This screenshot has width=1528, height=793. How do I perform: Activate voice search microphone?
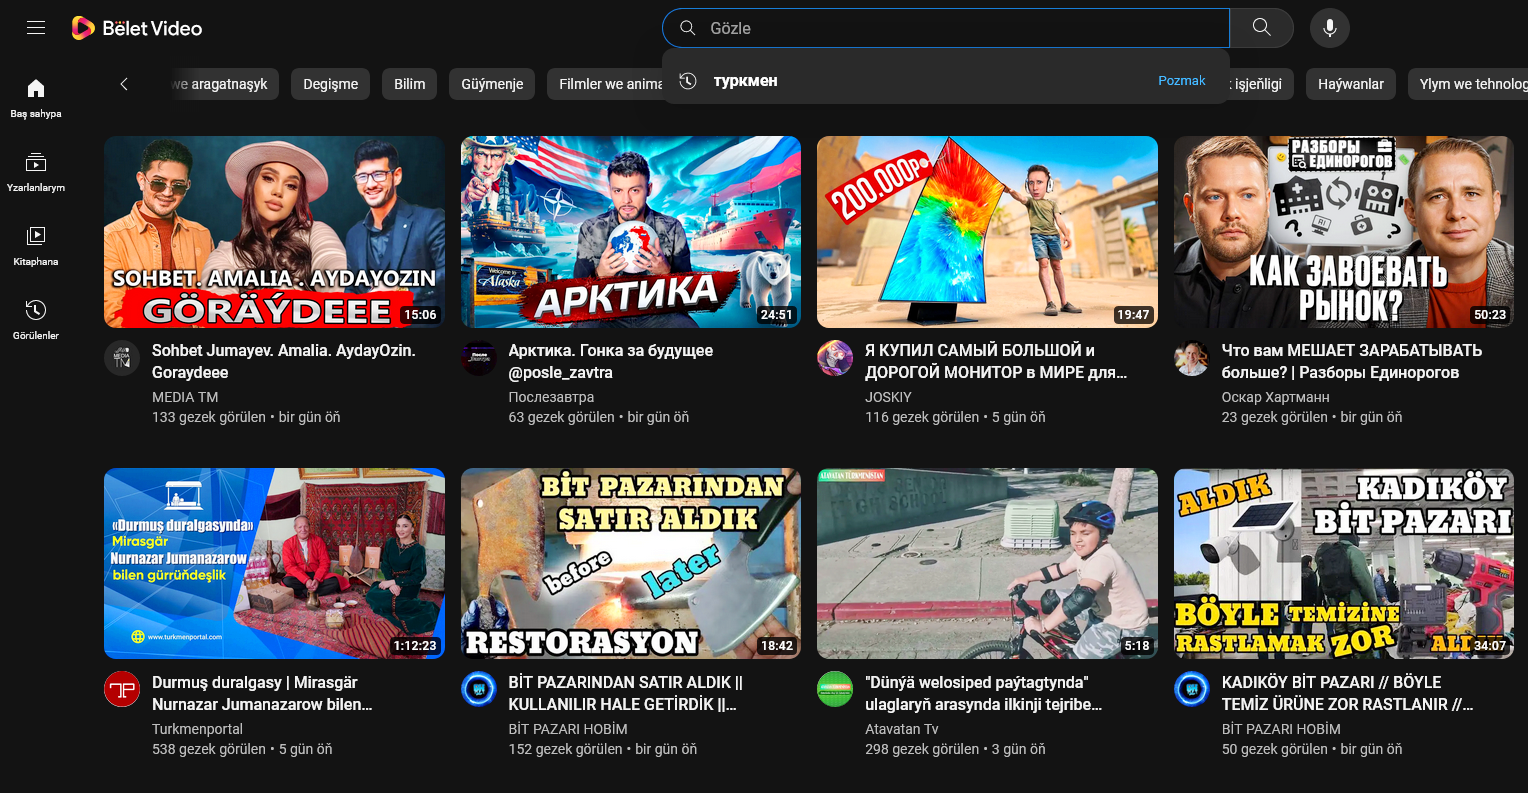click(1330, 28)
